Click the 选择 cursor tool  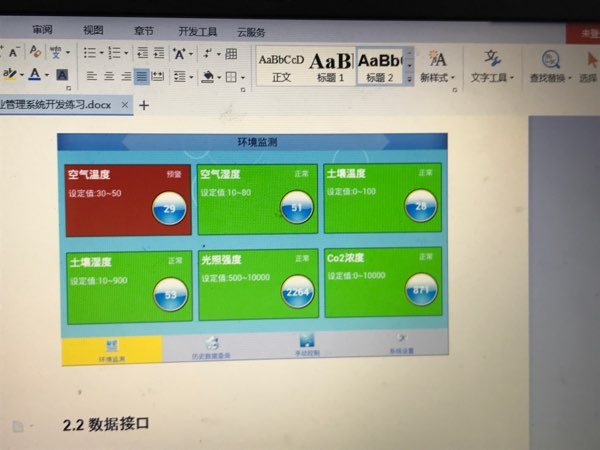[x=589, y=67]
